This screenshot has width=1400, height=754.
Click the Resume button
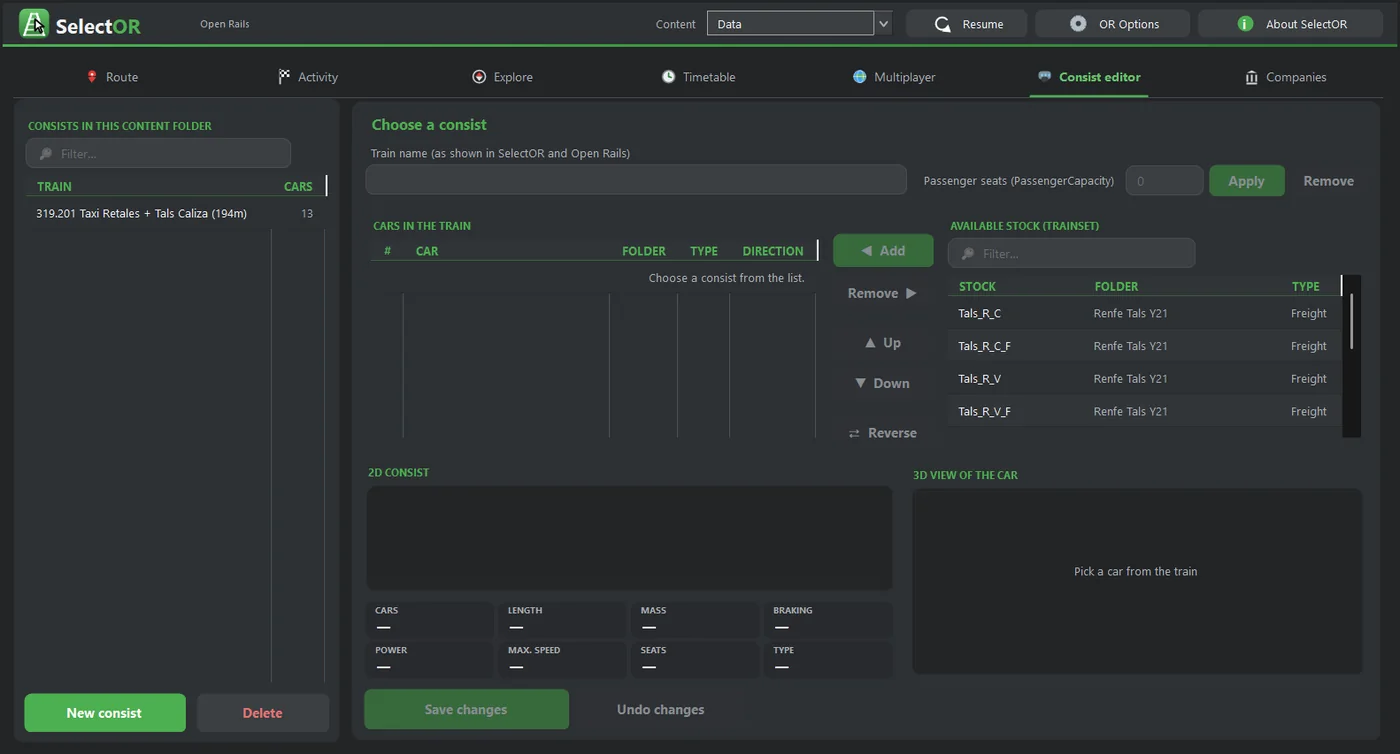coord(966,24)
